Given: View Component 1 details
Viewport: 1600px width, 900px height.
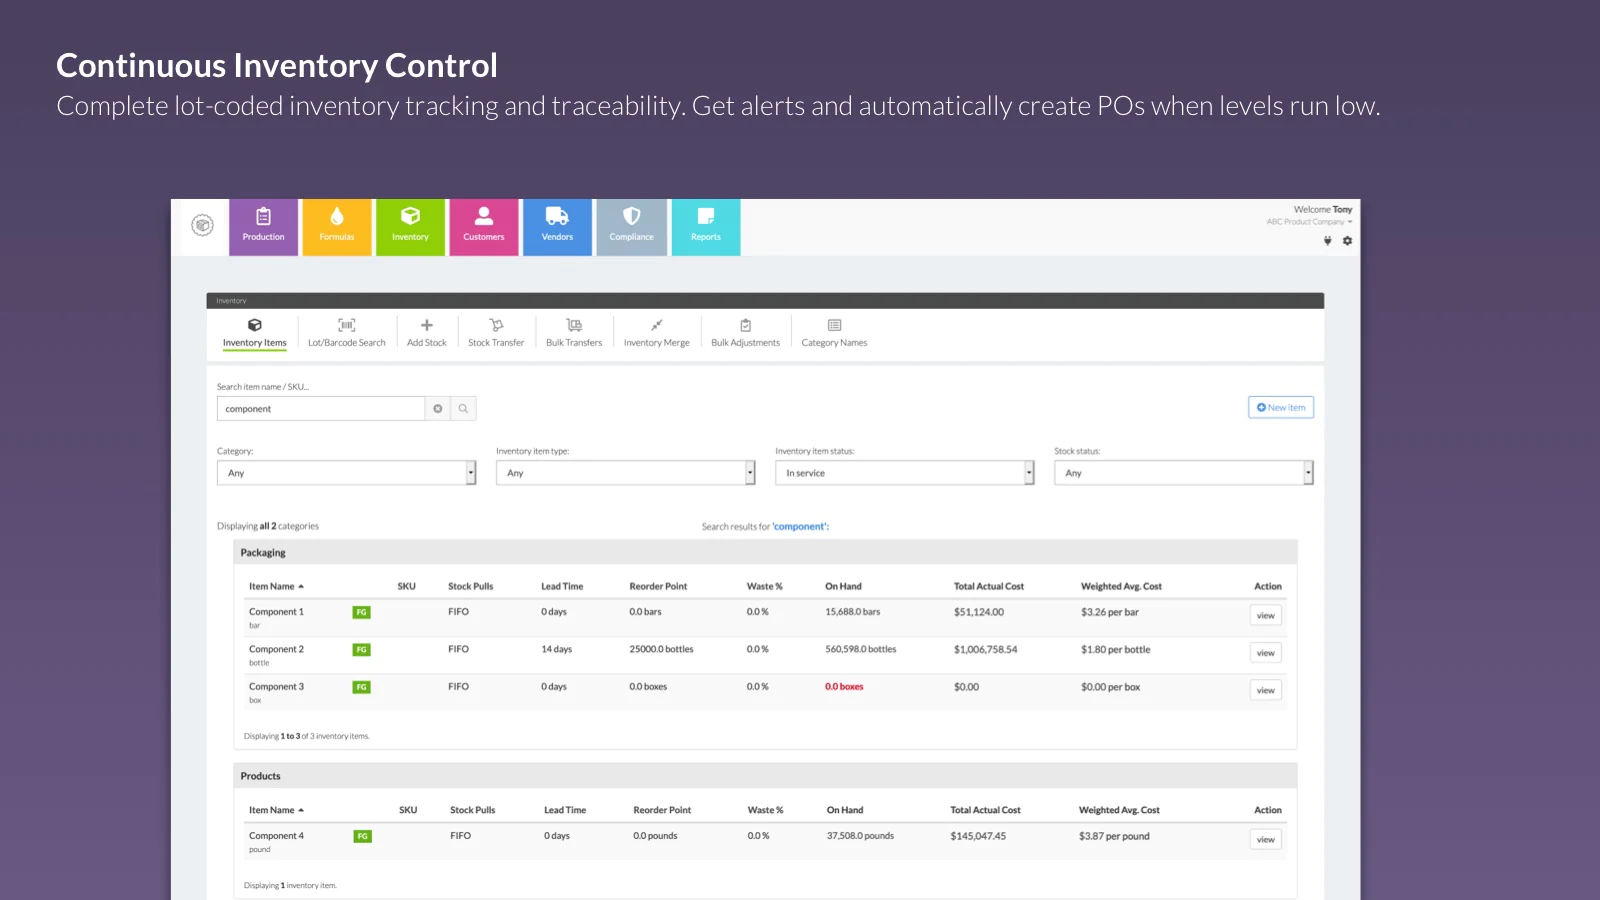Looking at the screenshot, I should (x=1266, y=616).
